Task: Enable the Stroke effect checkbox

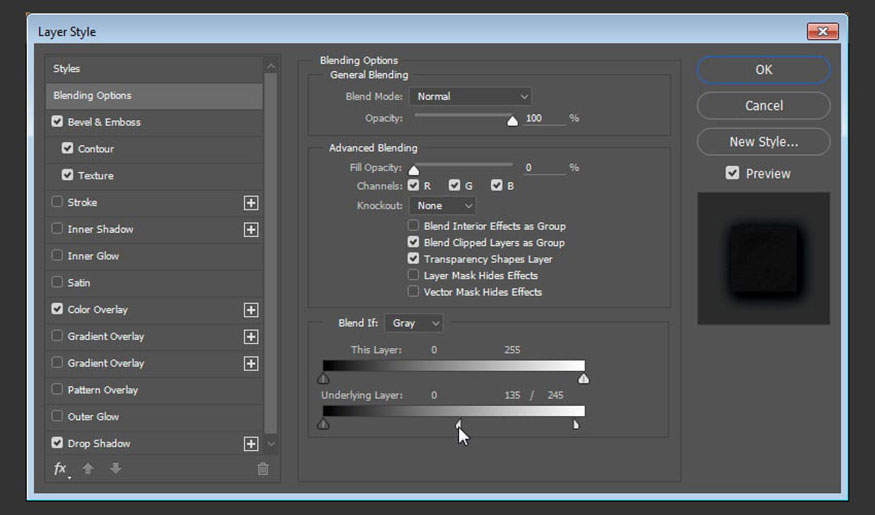Action: [x=57, y=201]
